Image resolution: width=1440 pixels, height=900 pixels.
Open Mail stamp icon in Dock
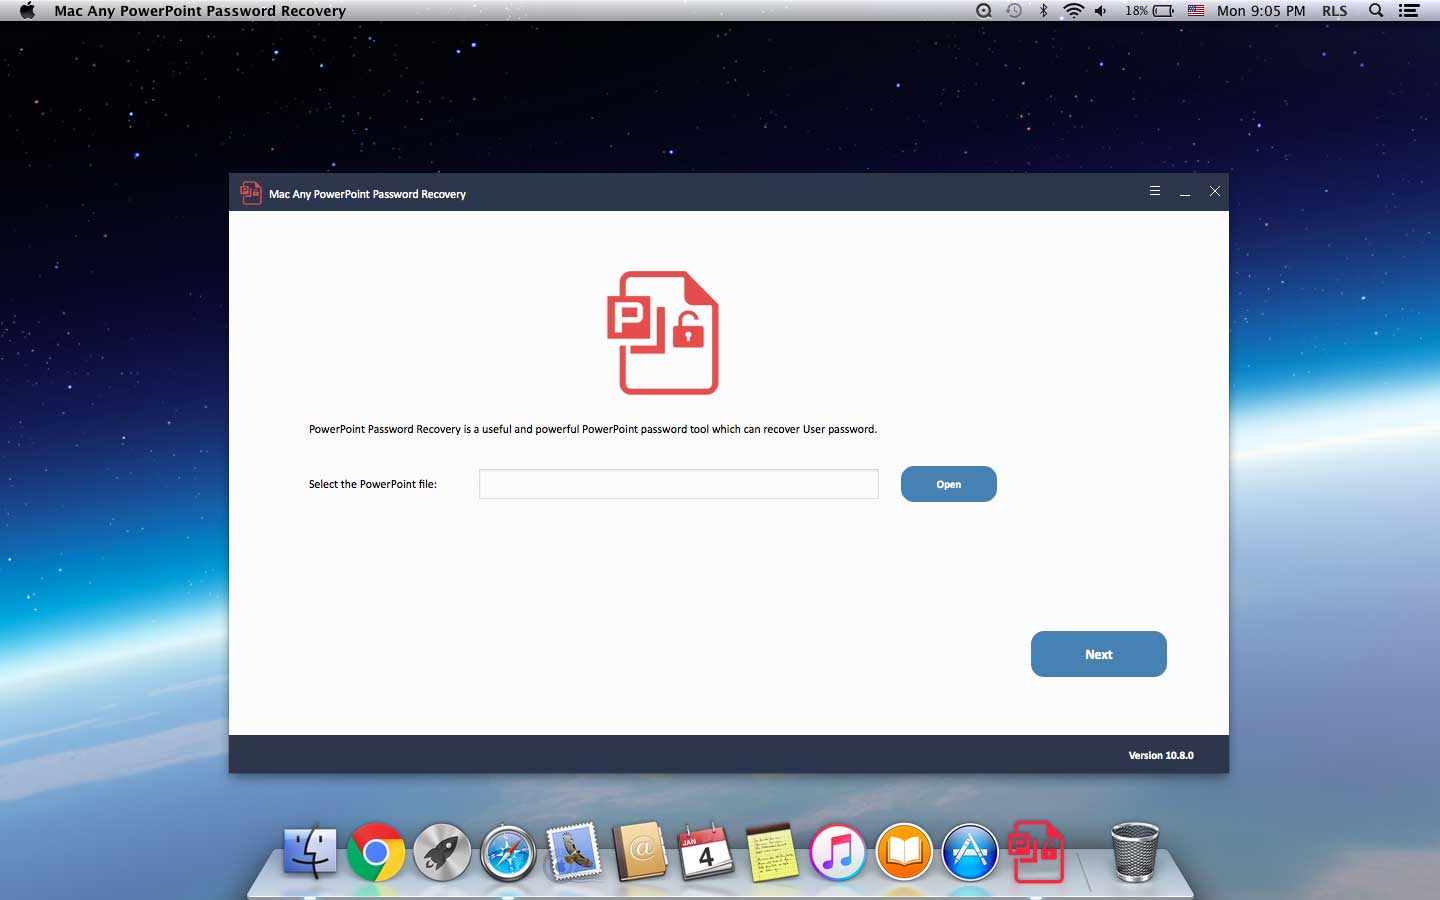pyautogui.click(x=574, y=852)
